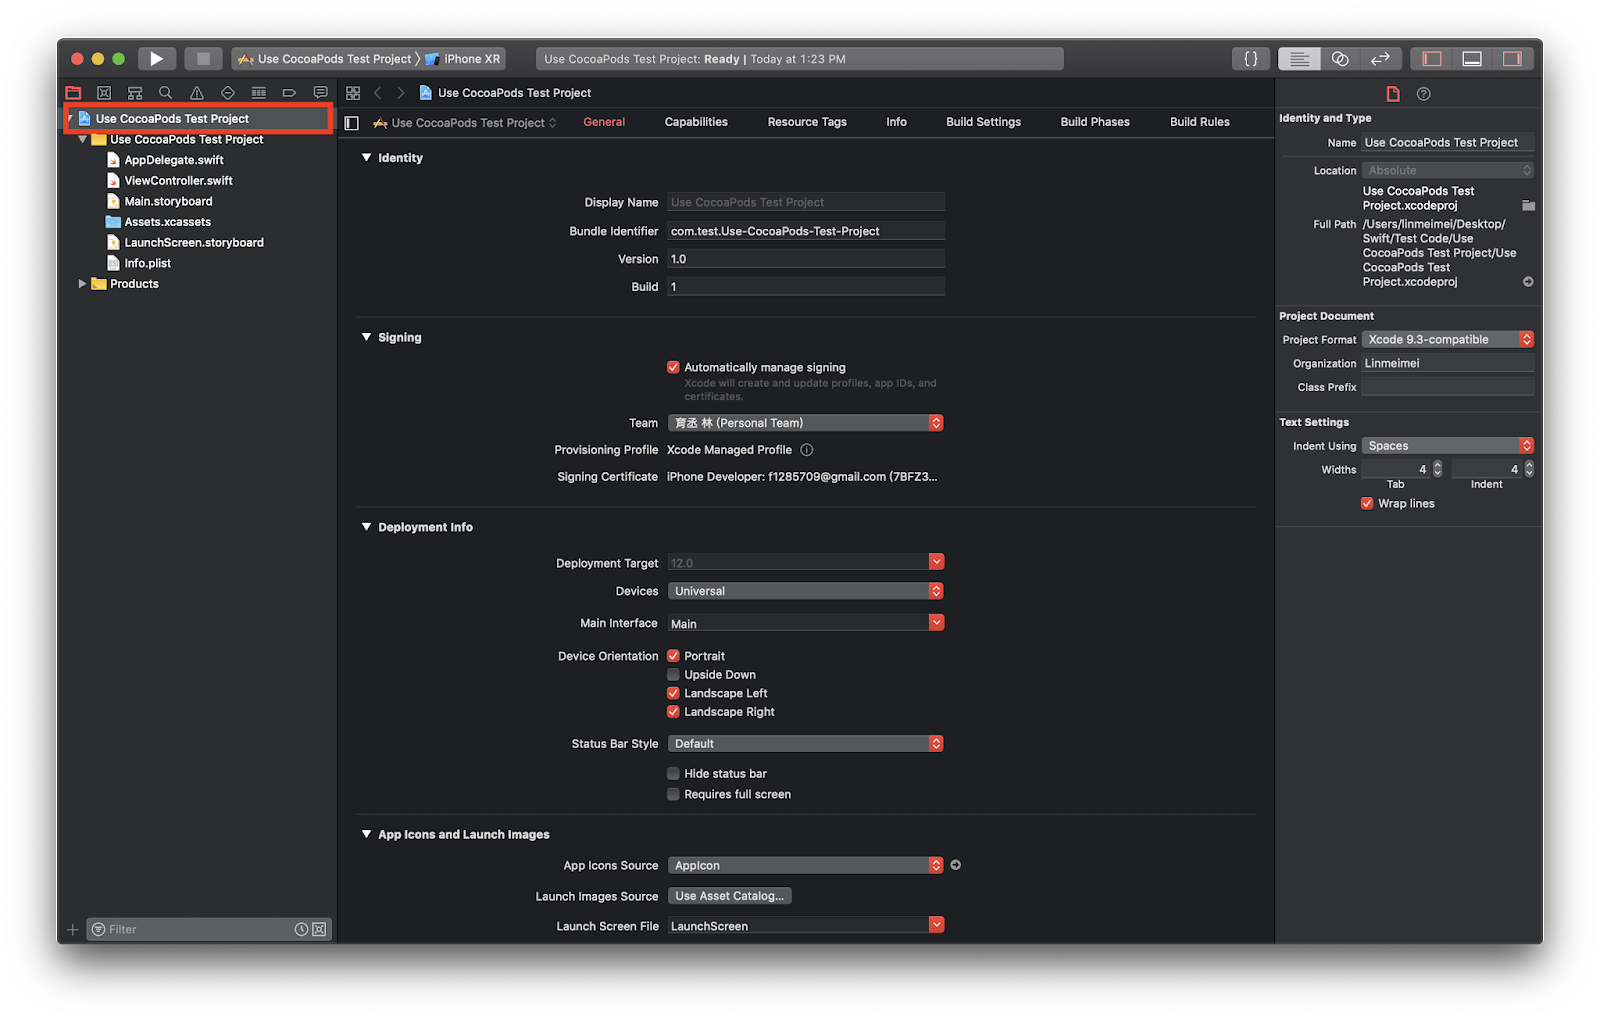Add a new file with plus button

[72, 930]
